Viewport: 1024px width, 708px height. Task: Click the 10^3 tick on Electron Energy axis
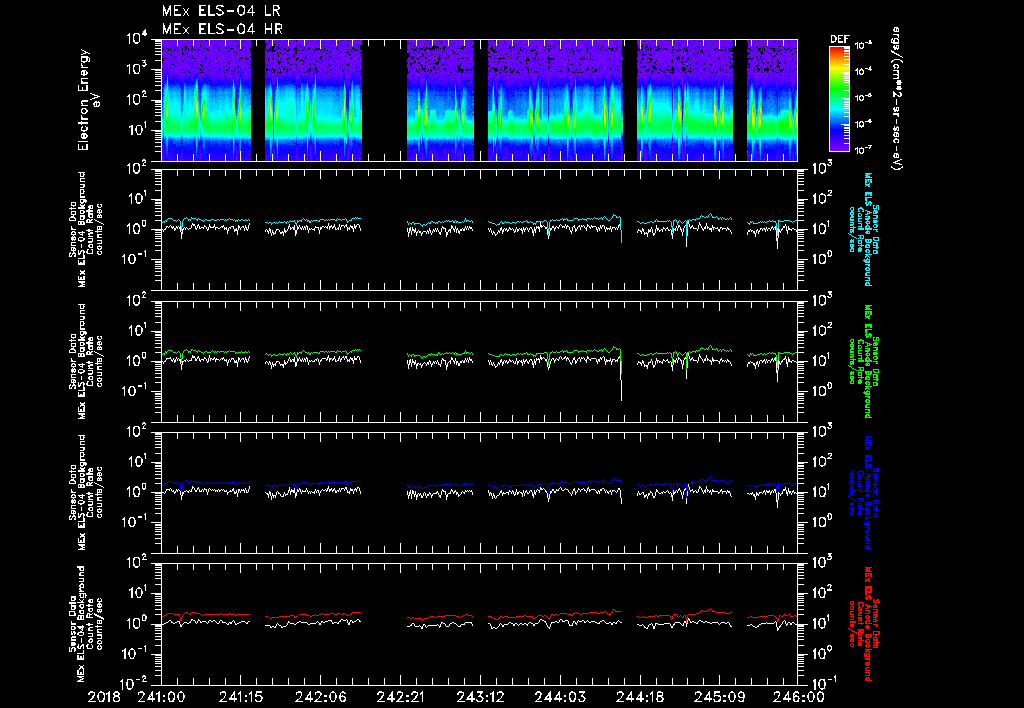click(x=135, y=69)
